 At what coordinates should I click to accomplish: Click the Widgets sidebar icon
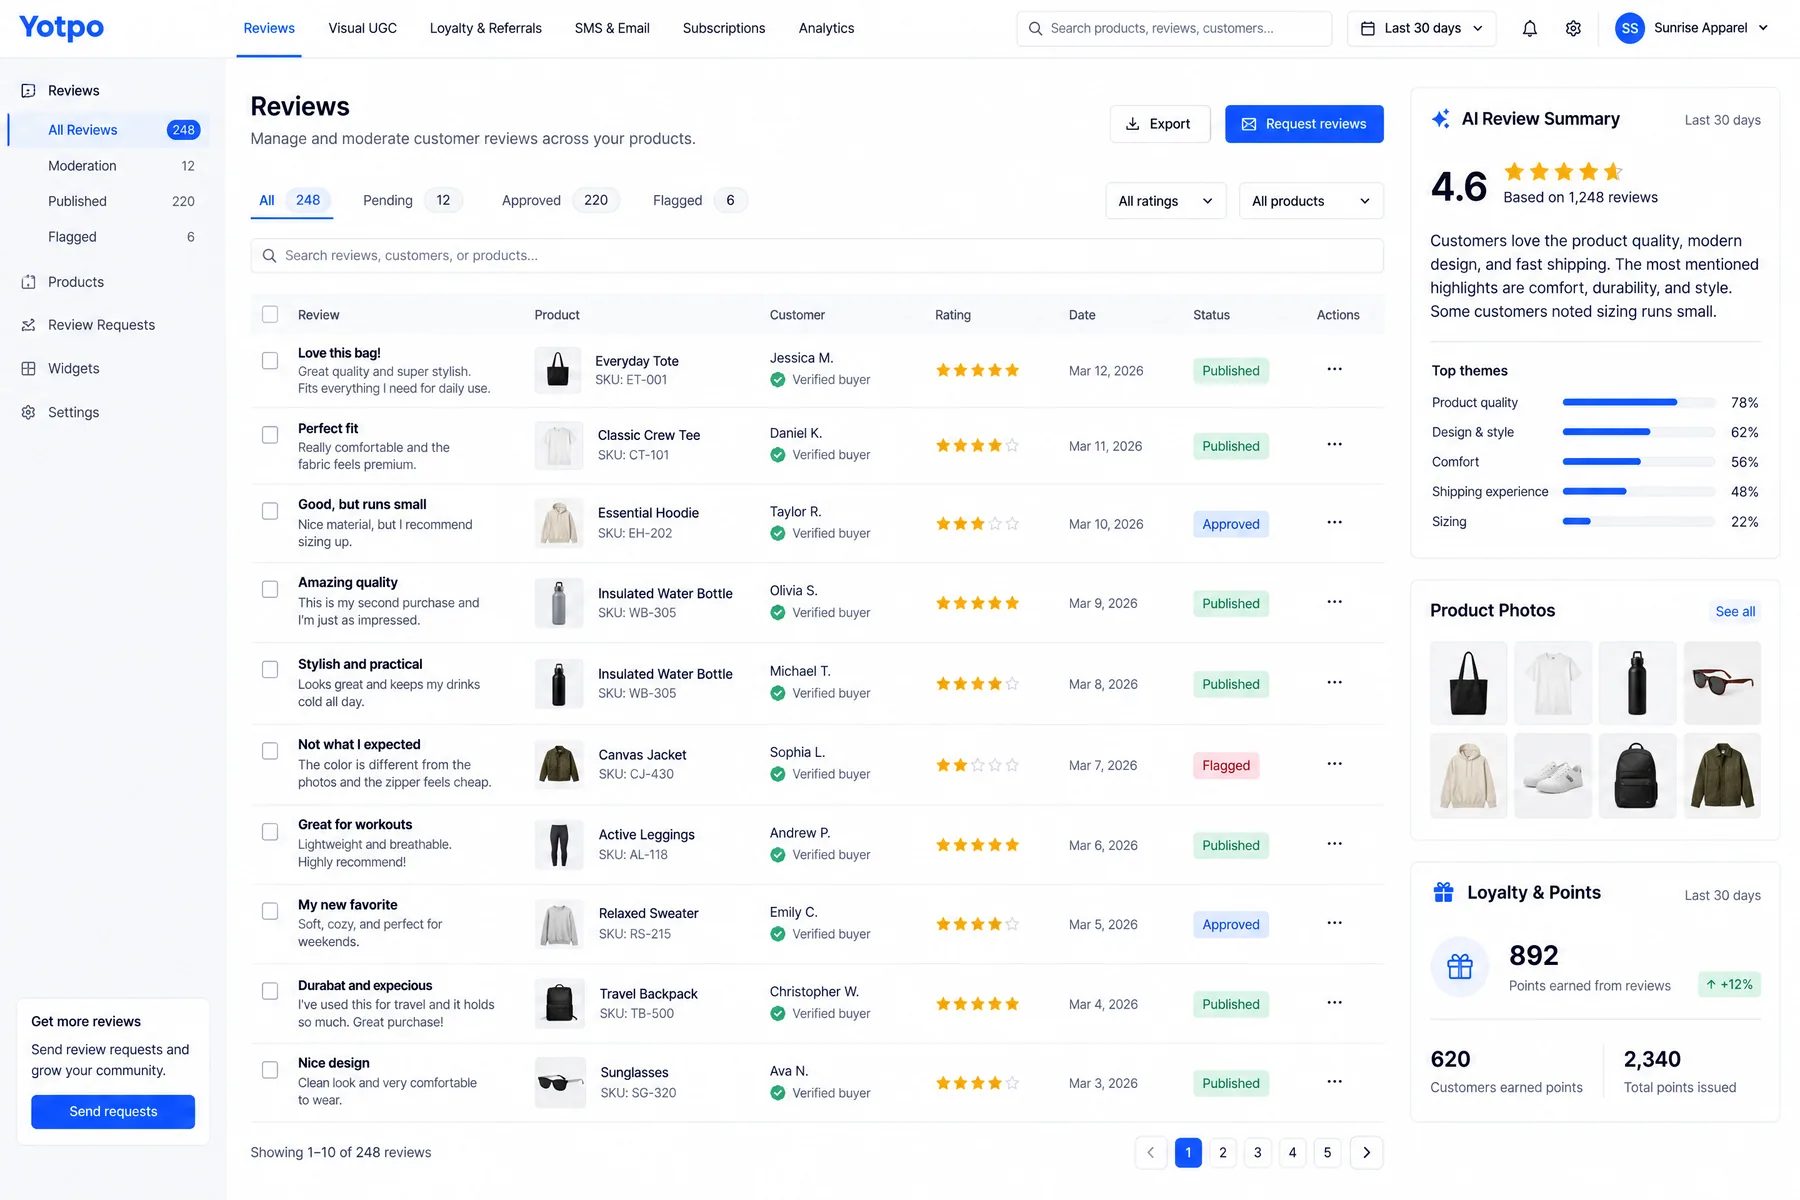28,368
